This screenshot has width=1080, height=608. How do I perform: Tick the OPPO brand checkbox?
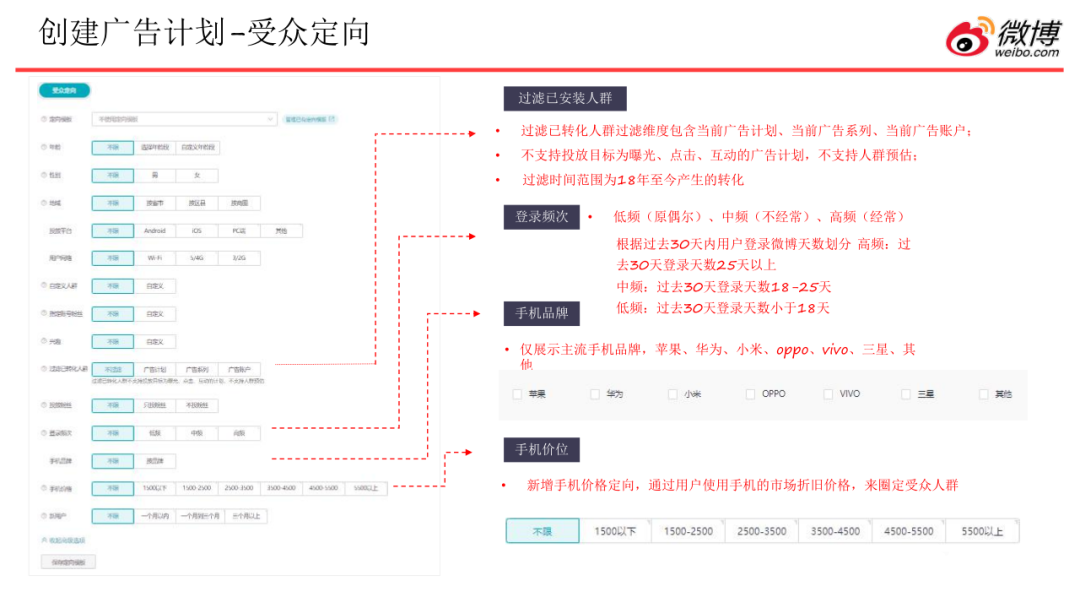(x=750, y=394)
